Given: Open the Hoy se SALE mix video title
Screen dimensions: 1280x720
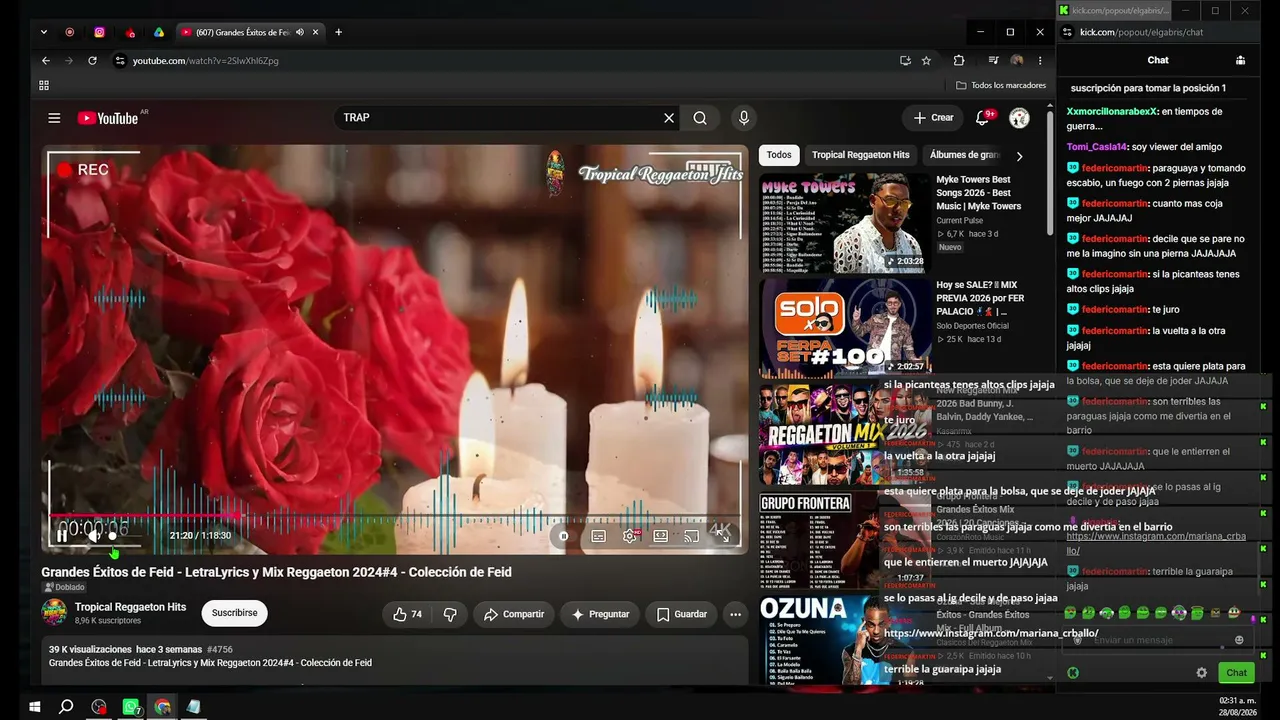Looking at the screenshot, I should click(x=980, y=298).
